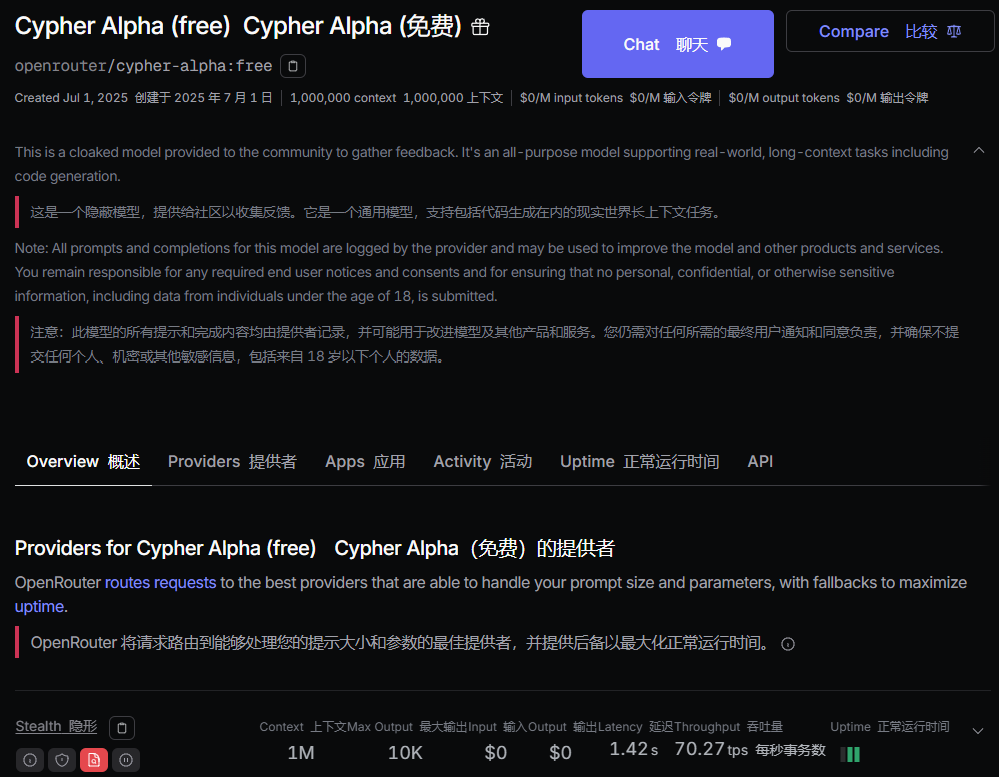The image size is (999, 777).
Task: Open the Uptime tab
Action: point(640,462)
